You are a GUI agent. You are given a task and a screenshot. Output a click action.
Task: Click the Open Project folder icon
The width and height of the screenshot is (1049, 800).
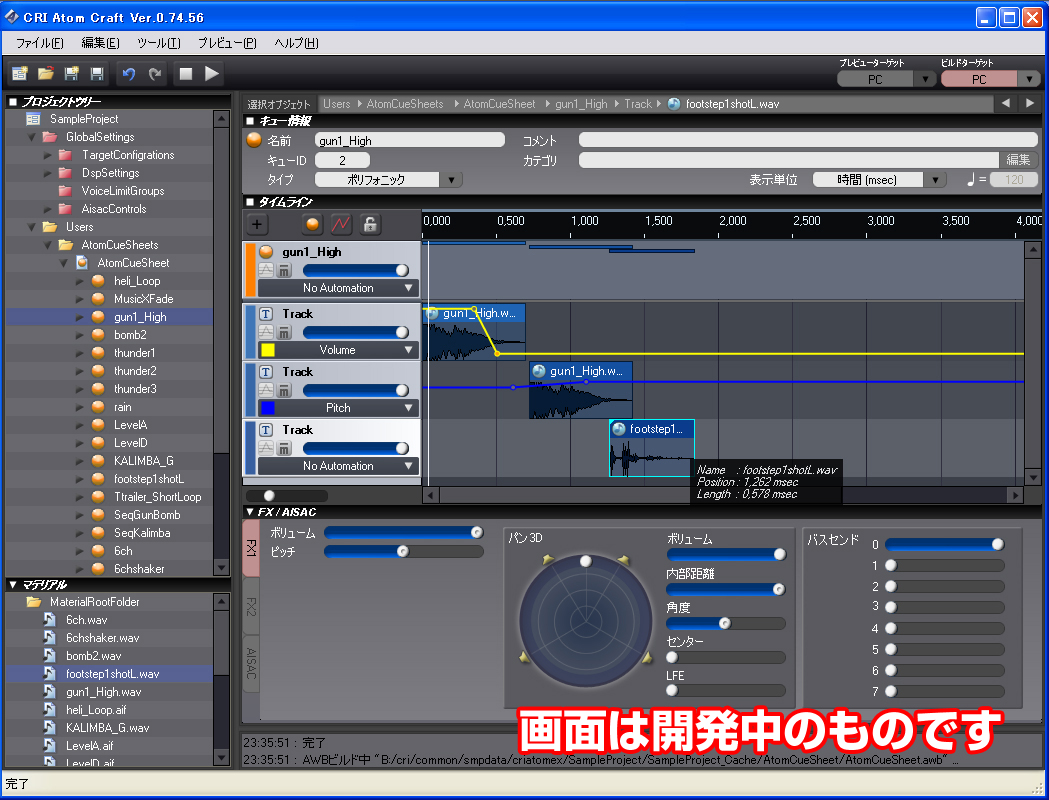point(45,73)
